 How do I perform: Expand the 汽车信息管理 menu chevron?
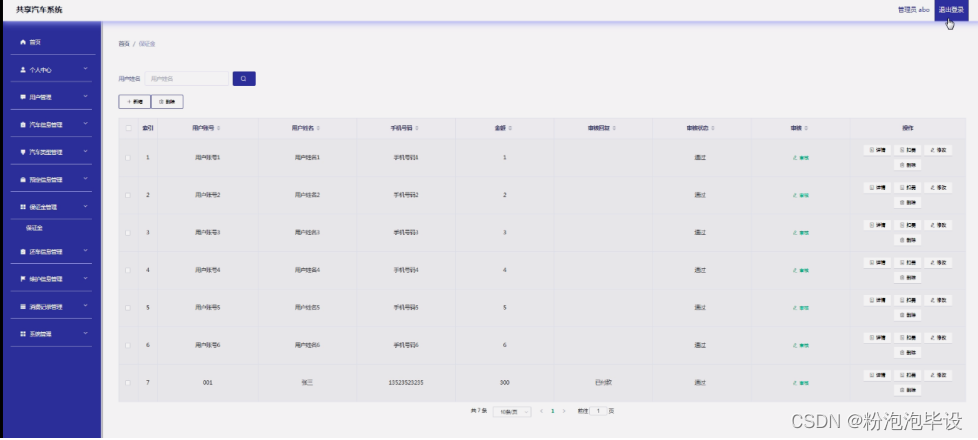click(x=85, y=124)
